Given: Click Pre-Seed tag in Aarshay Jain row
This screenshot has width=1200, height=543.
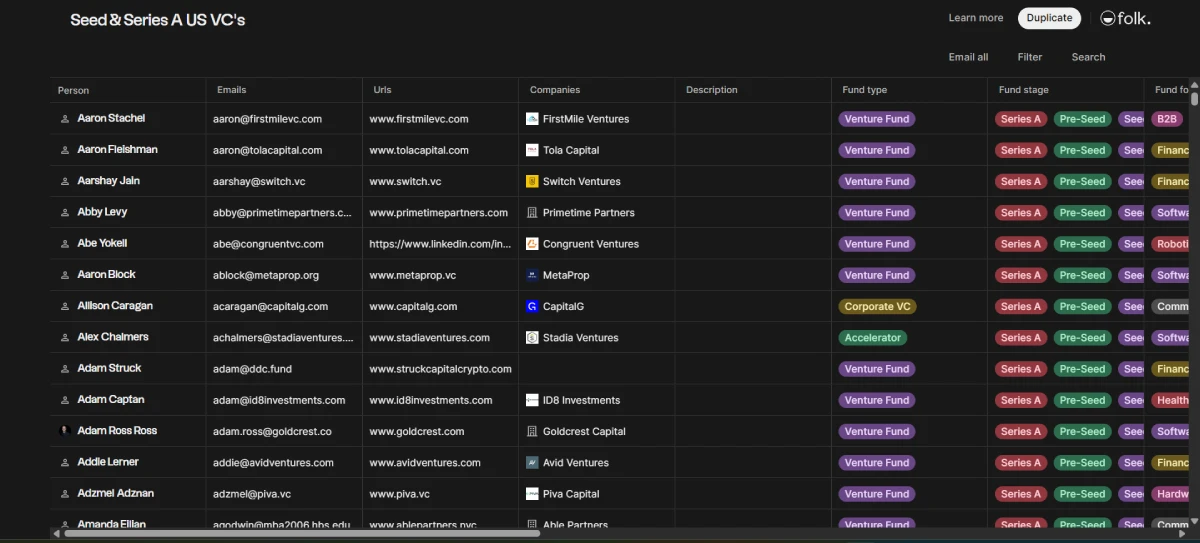Looking at the screenshot, I should 1082,182.
